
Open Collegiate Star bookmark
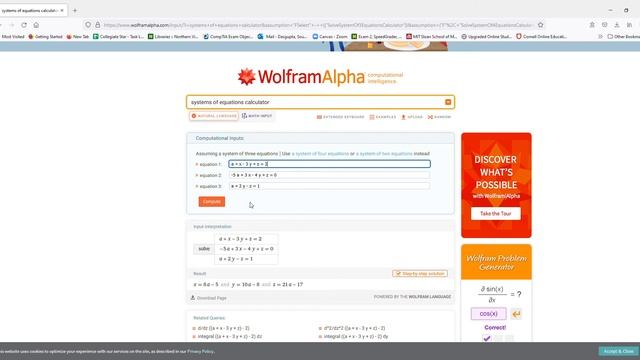[118, 36]
